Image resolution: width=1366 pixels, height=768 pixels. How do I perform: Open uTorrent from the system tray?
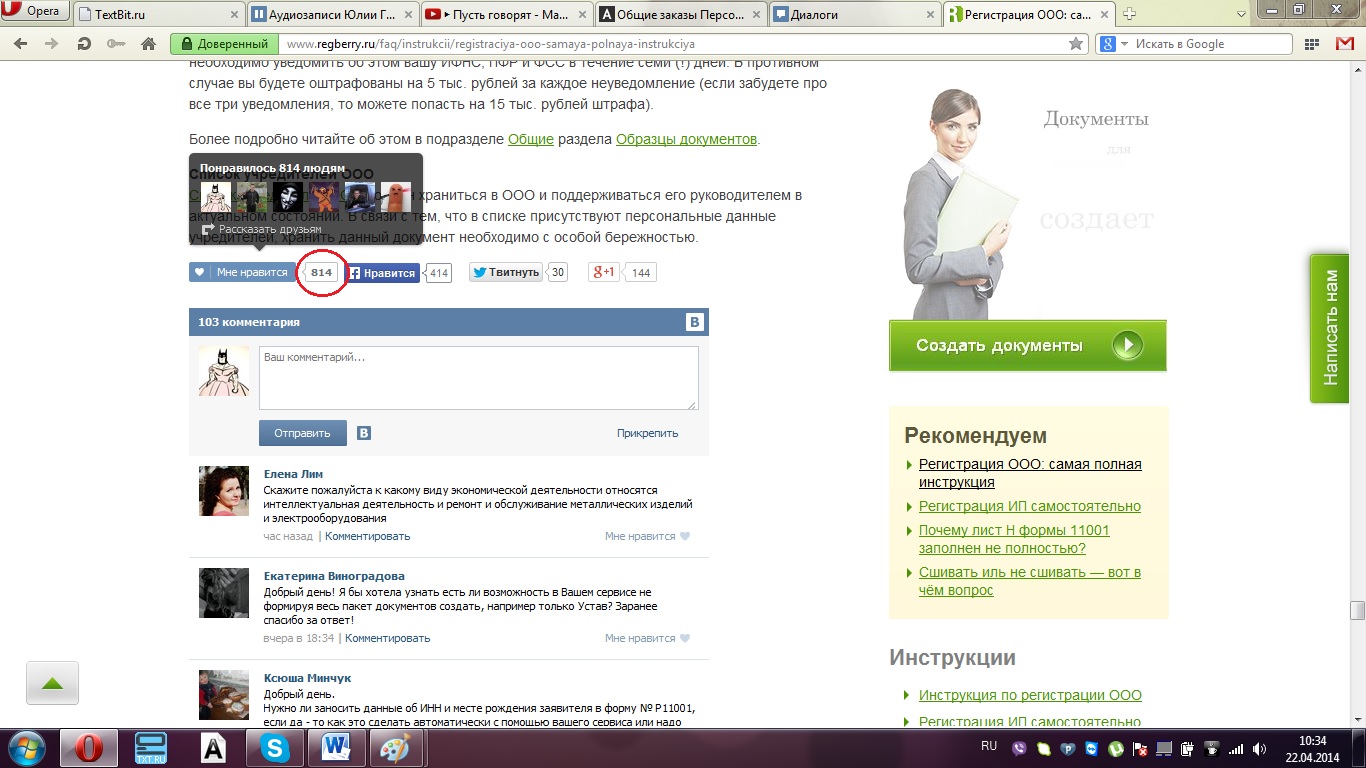pos(1116,748)
